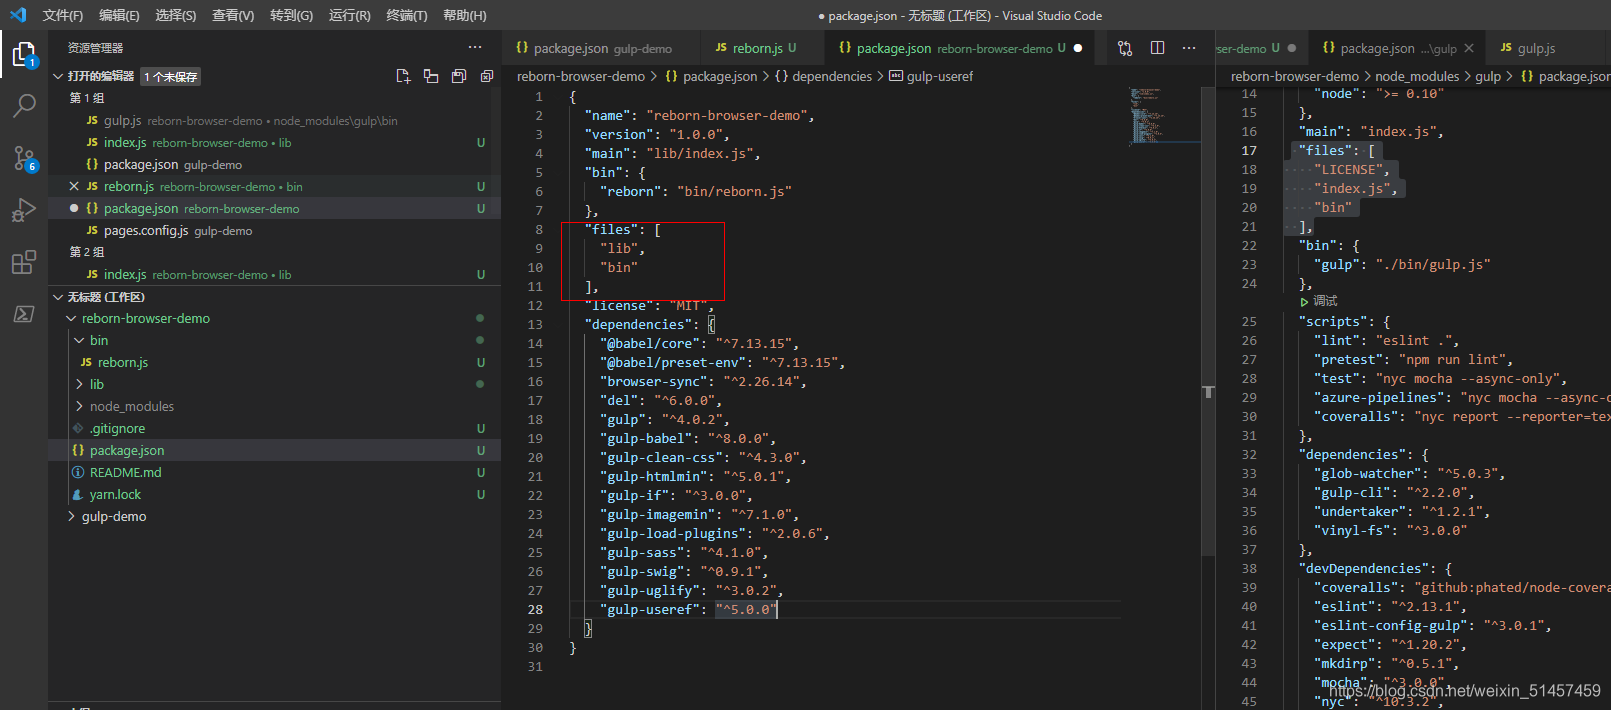1611x710 pixels.
Task: Expand the node_modules folder
Action: tap(79, 406)
